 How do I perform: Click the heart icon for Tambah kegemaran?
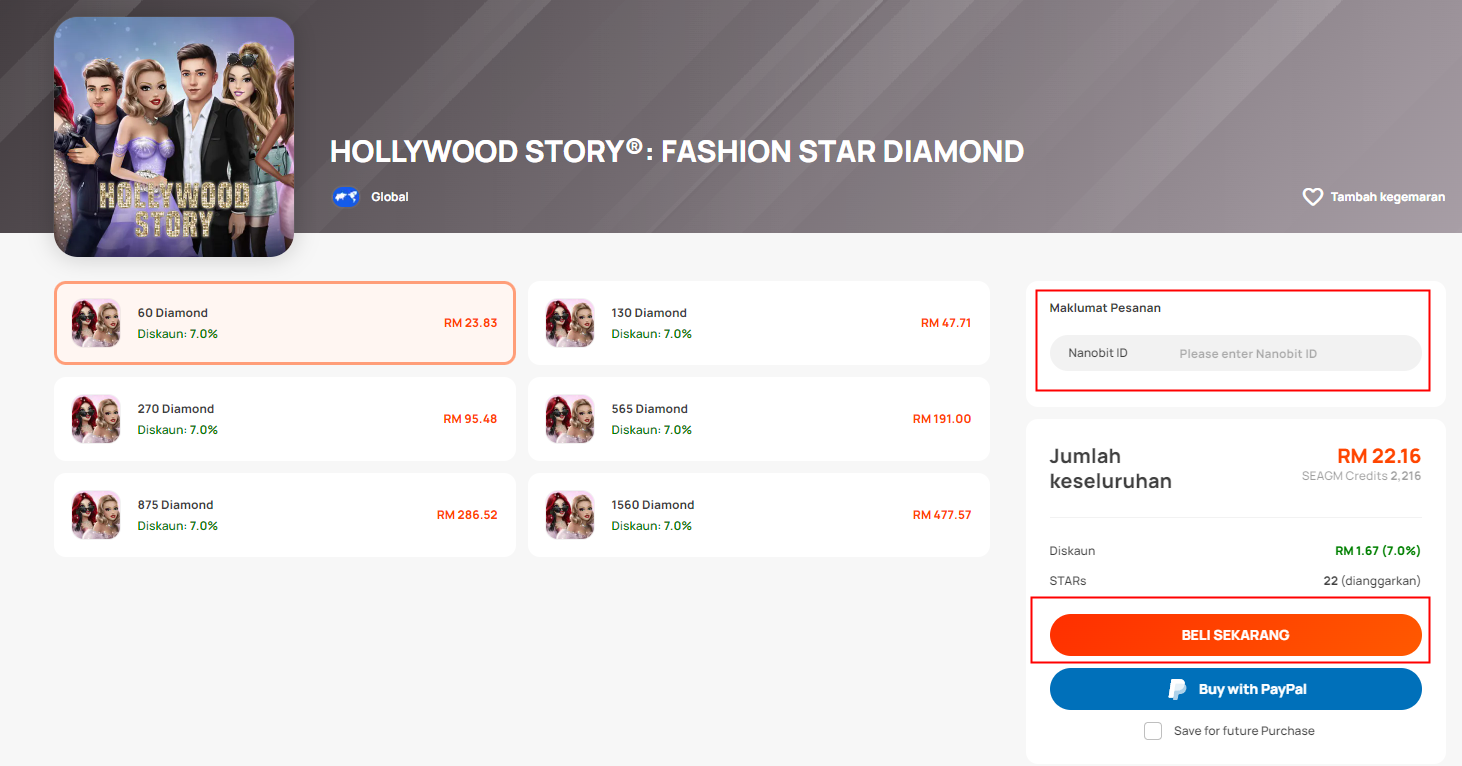1312,197
